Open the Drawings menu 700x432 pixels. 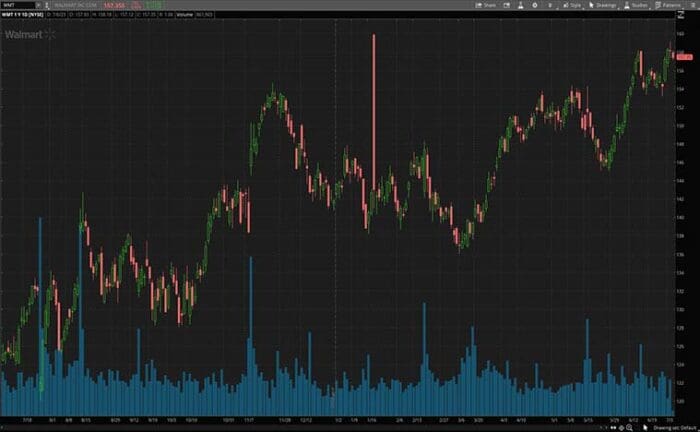pos(603,5)
